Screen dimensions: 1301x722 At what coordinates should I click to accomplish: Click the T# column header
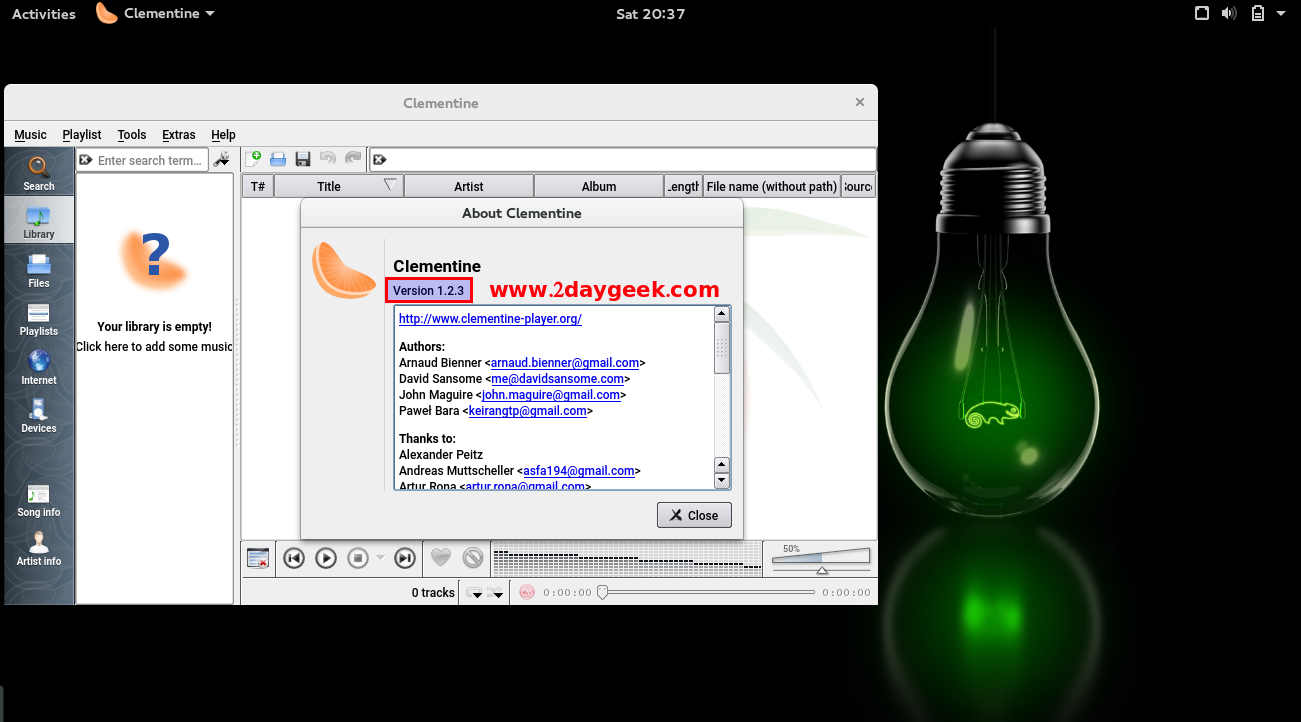pyautogui.click(x=258, y=186)
